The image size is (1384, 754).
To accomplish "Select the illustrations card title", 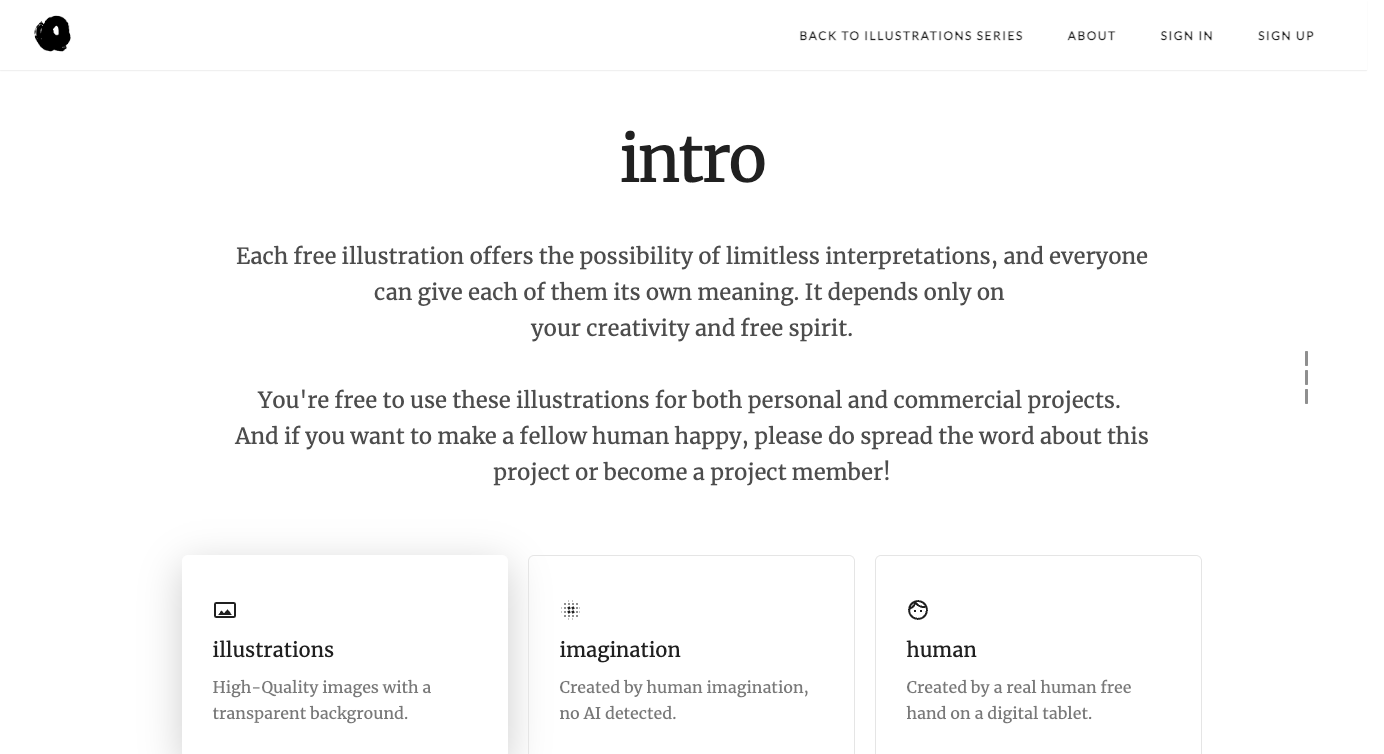I will [x=273, y=650].
